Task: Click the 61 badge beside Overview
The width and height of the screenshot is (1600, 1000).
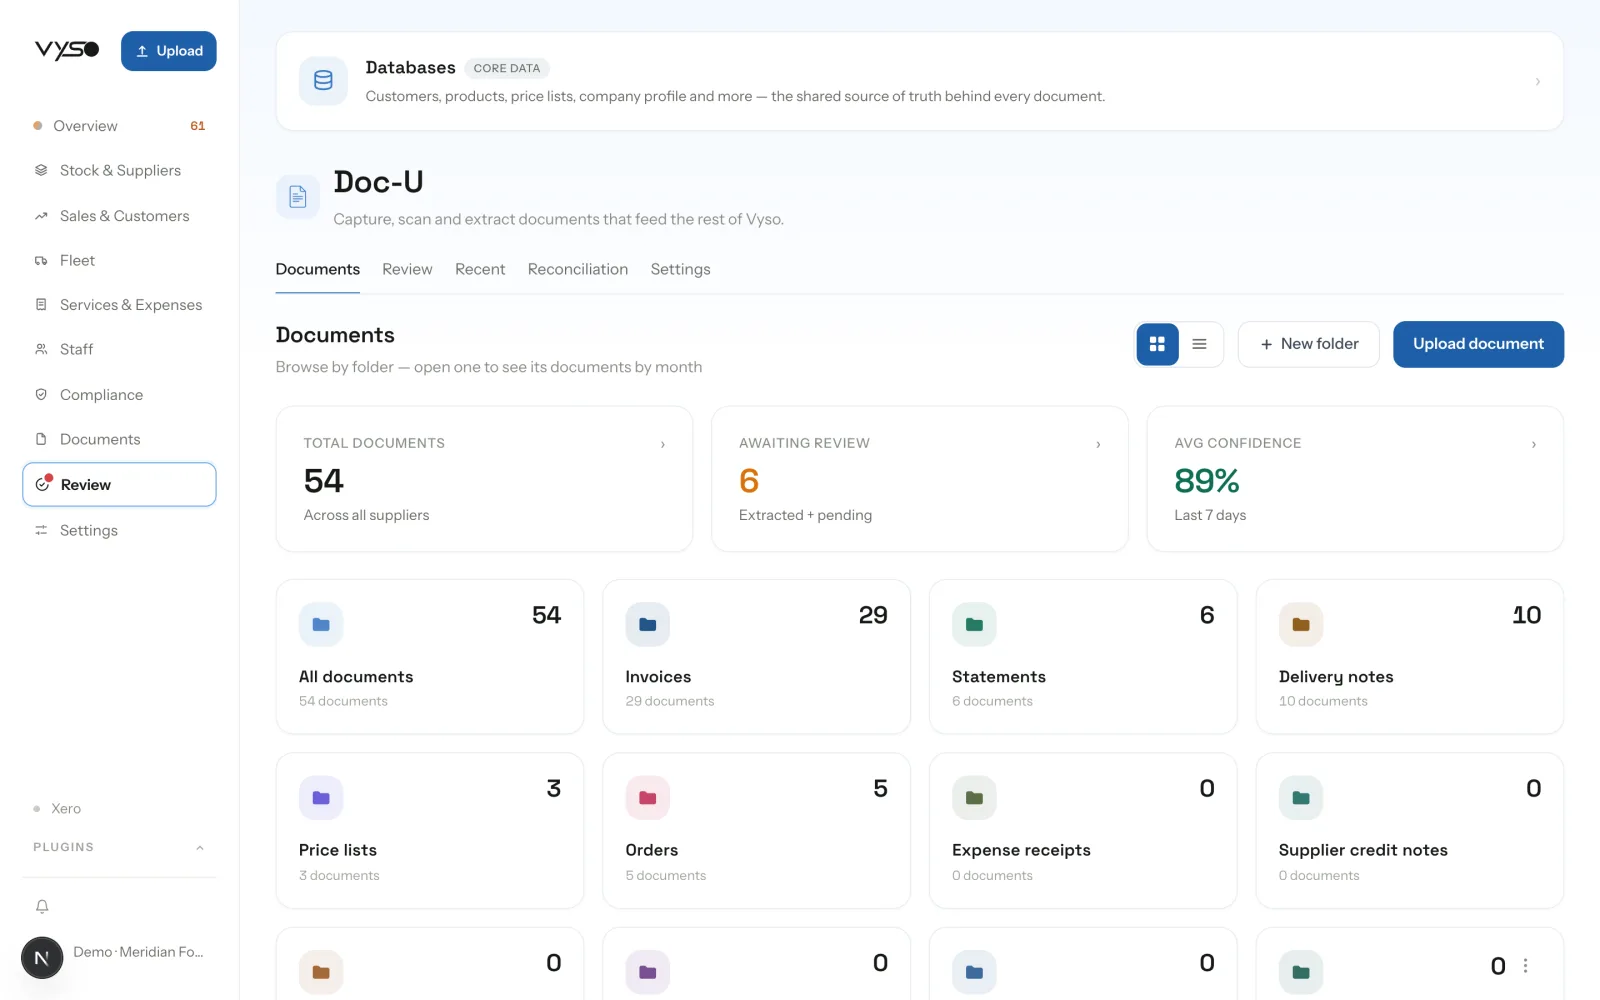Action: point(198,126)
